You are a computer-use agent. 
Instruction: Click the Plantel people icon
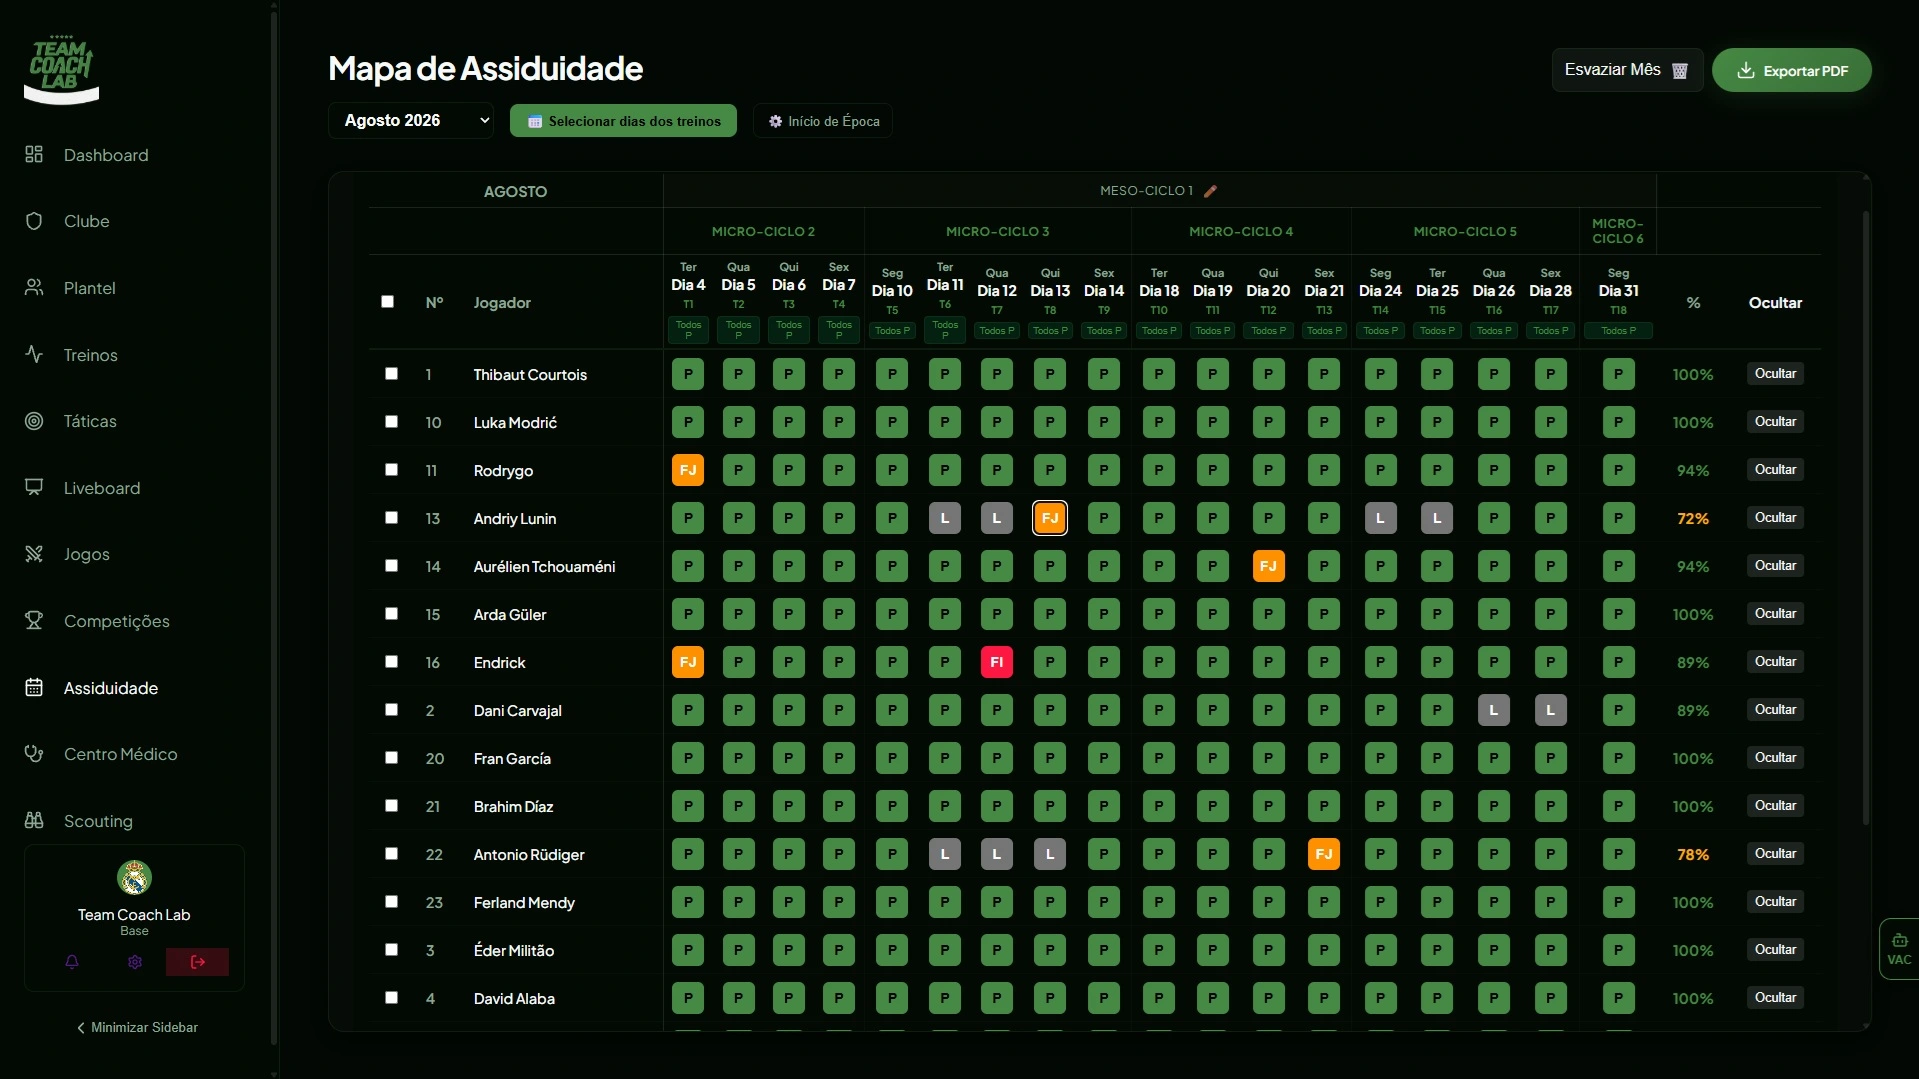point(34,288)
